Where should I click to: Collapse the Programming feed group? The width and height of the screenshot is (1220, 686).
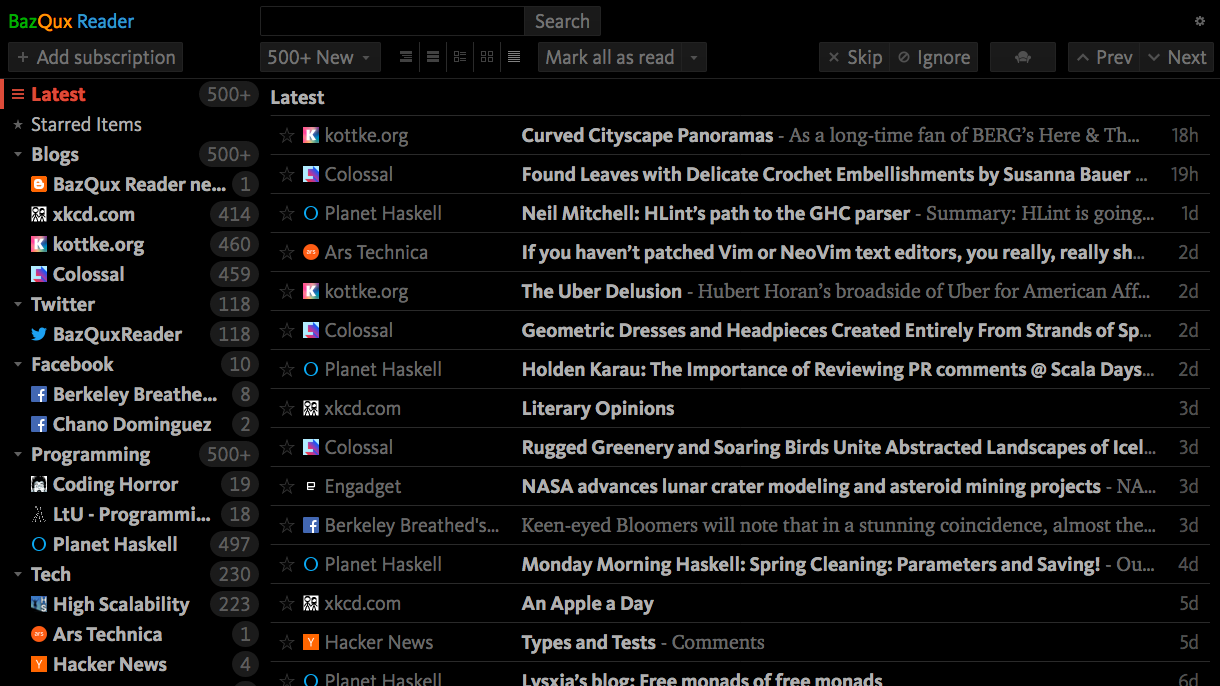(x=16, y=454)
